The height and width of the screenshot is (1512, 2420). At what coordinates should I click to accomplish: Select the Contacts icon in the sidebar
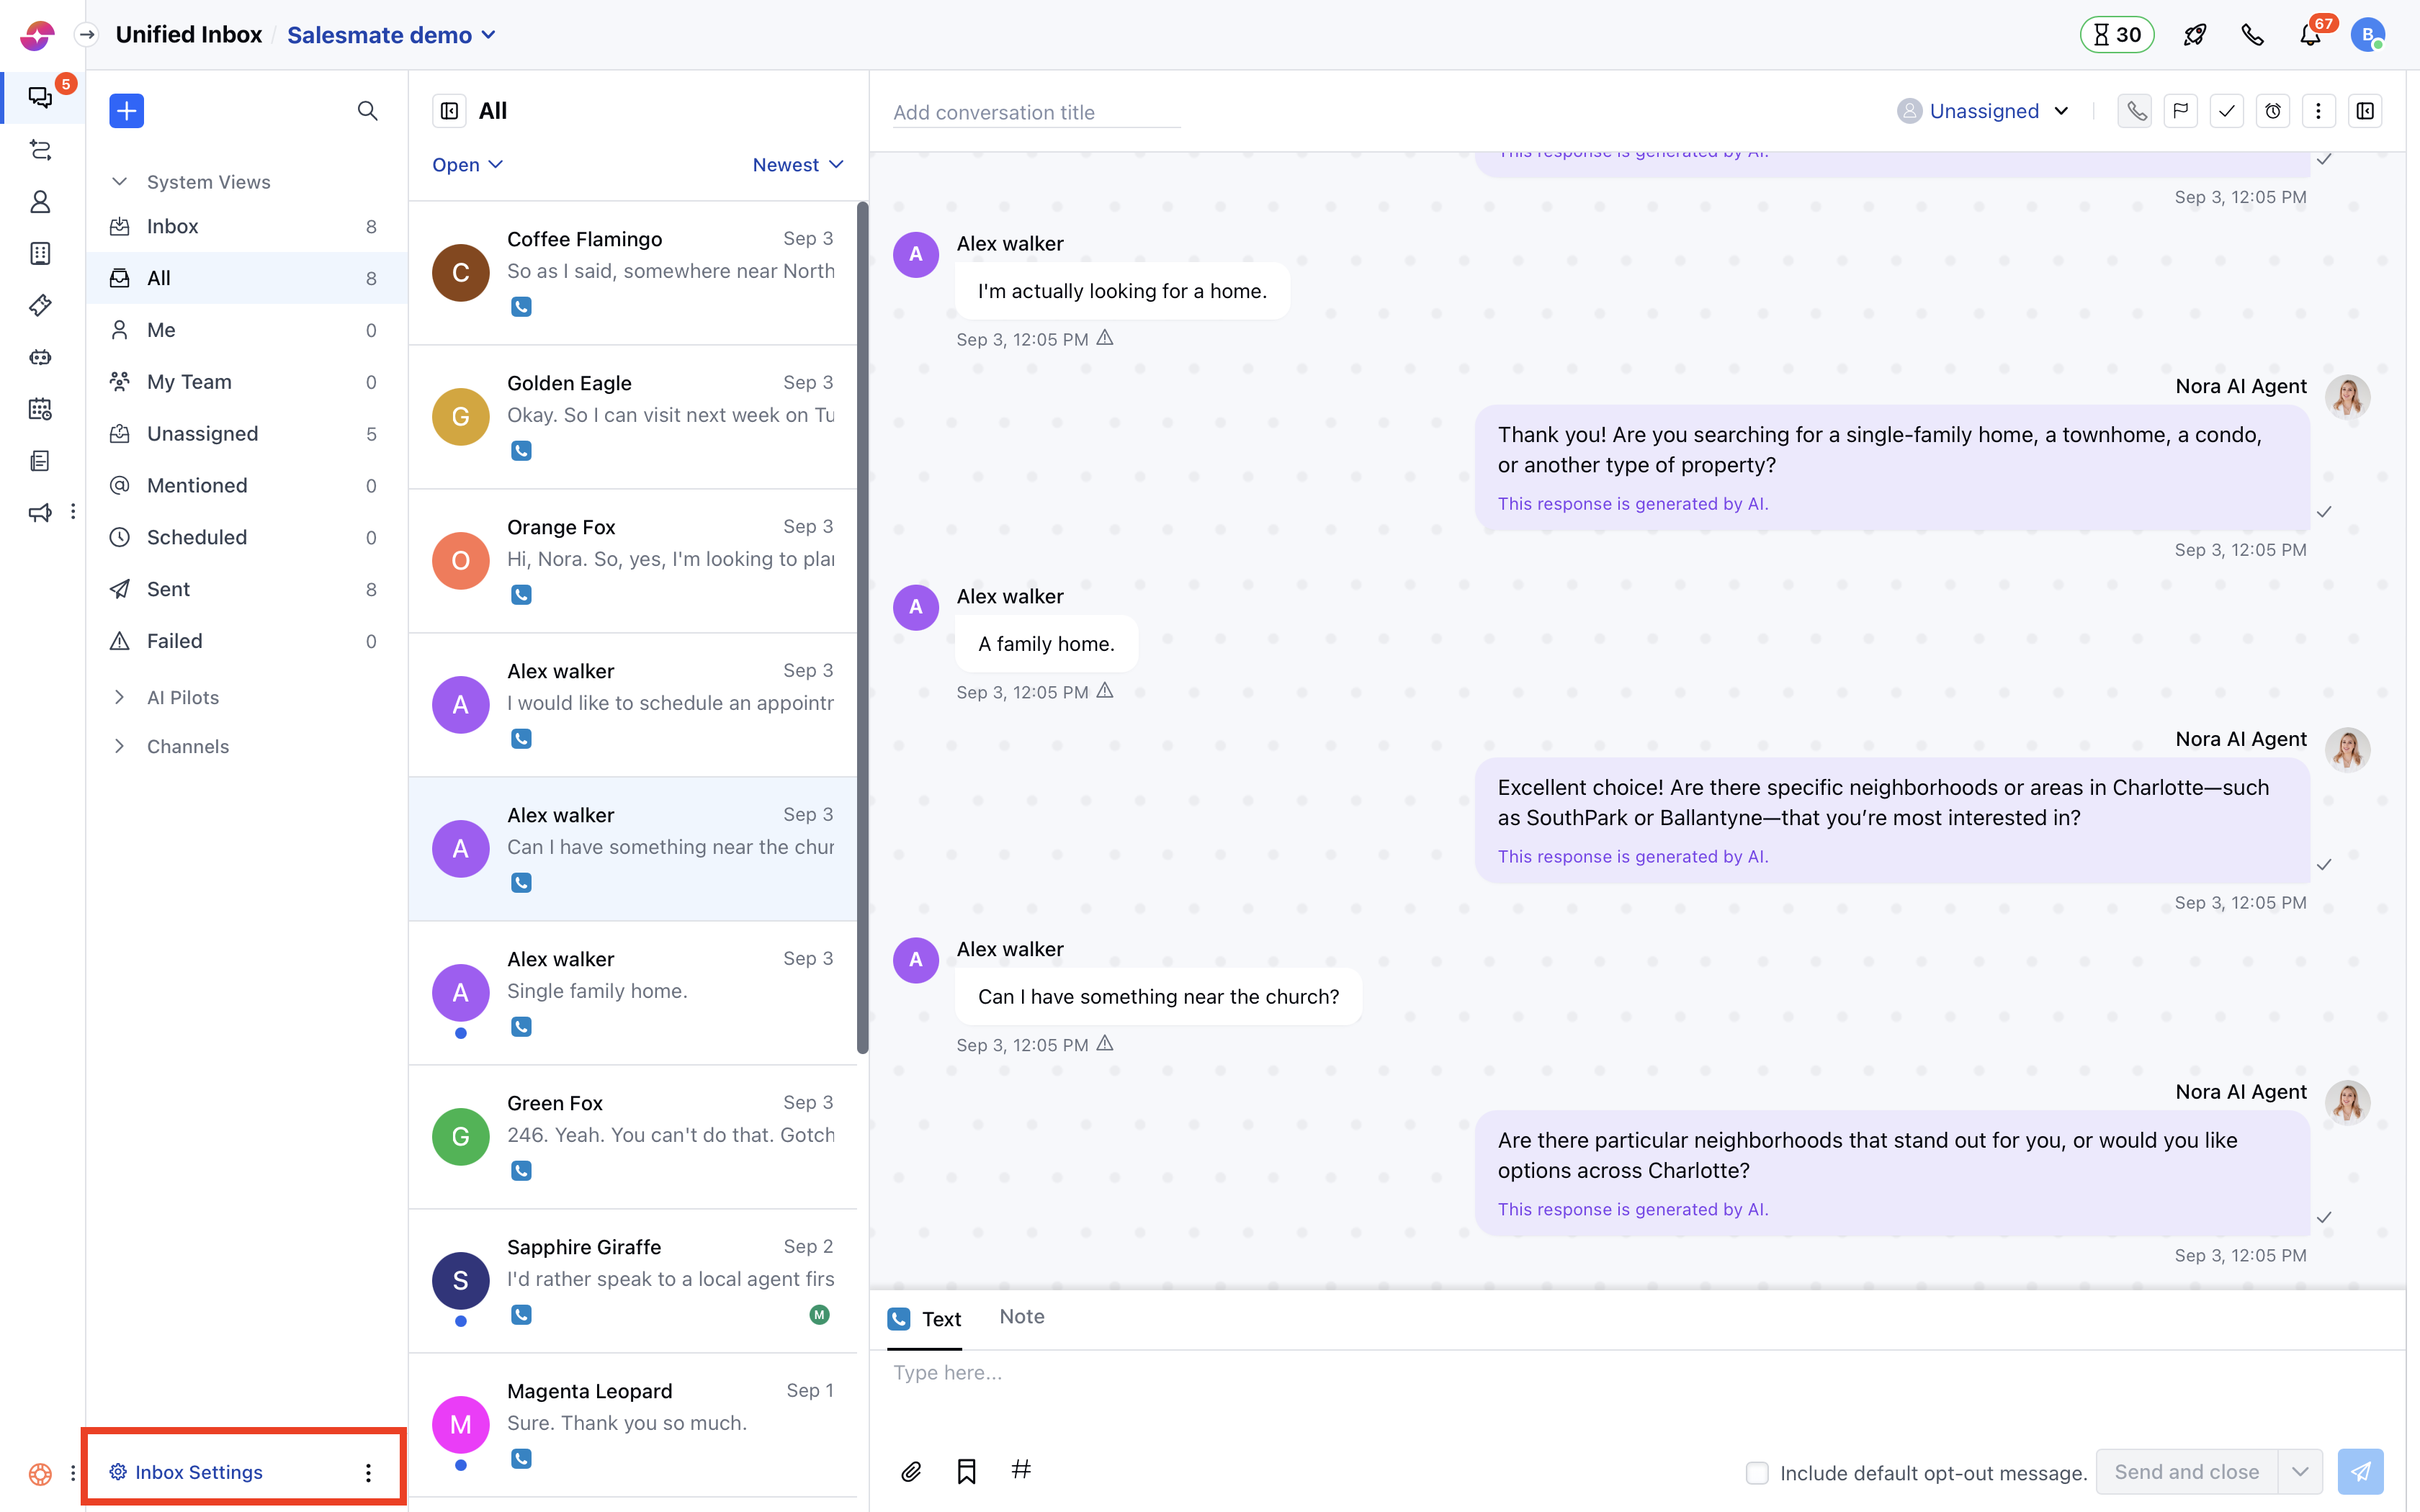point(40,201)
